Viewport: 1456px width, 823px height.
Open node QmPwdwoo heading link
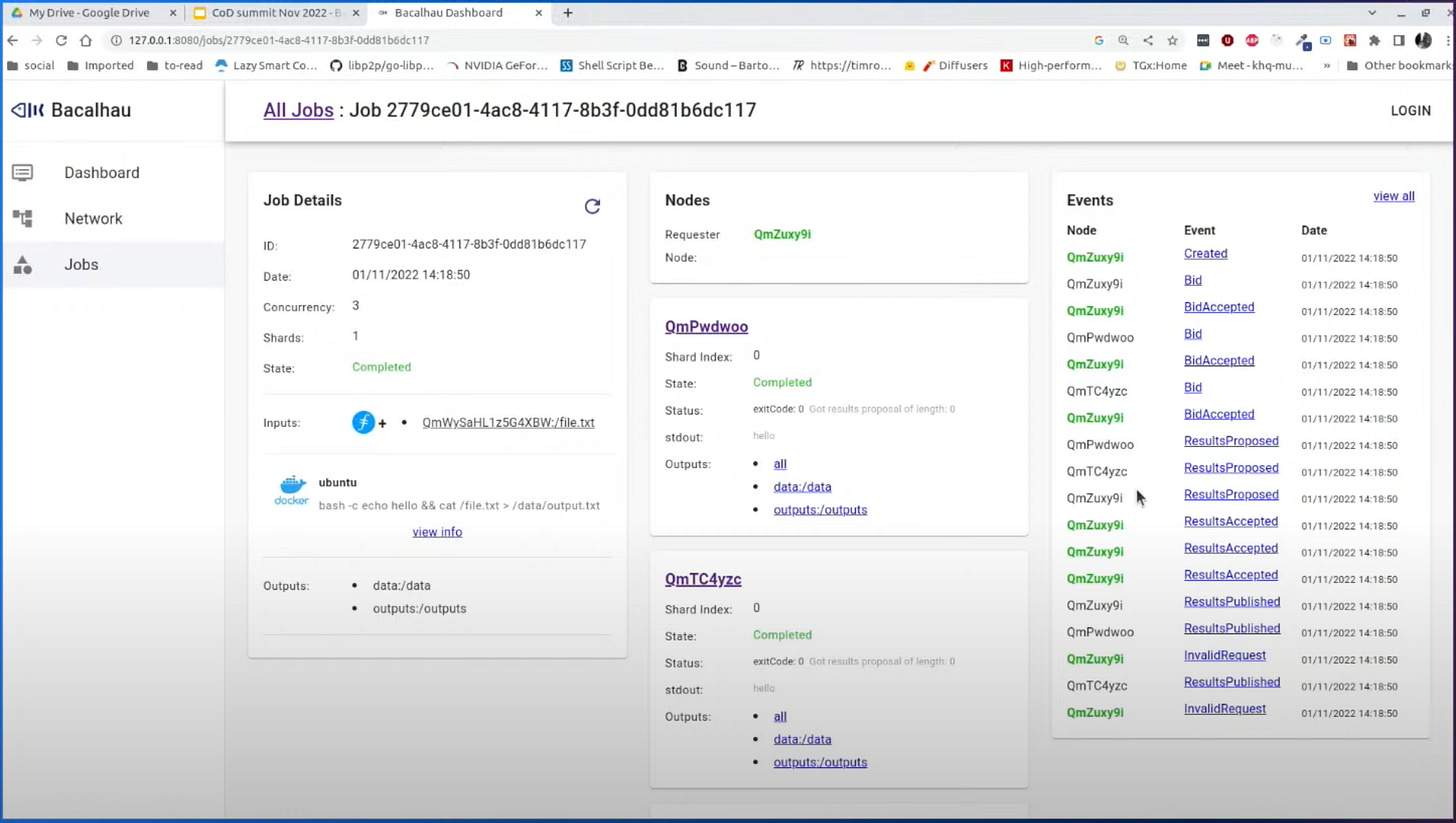click(x=706, y=326)
